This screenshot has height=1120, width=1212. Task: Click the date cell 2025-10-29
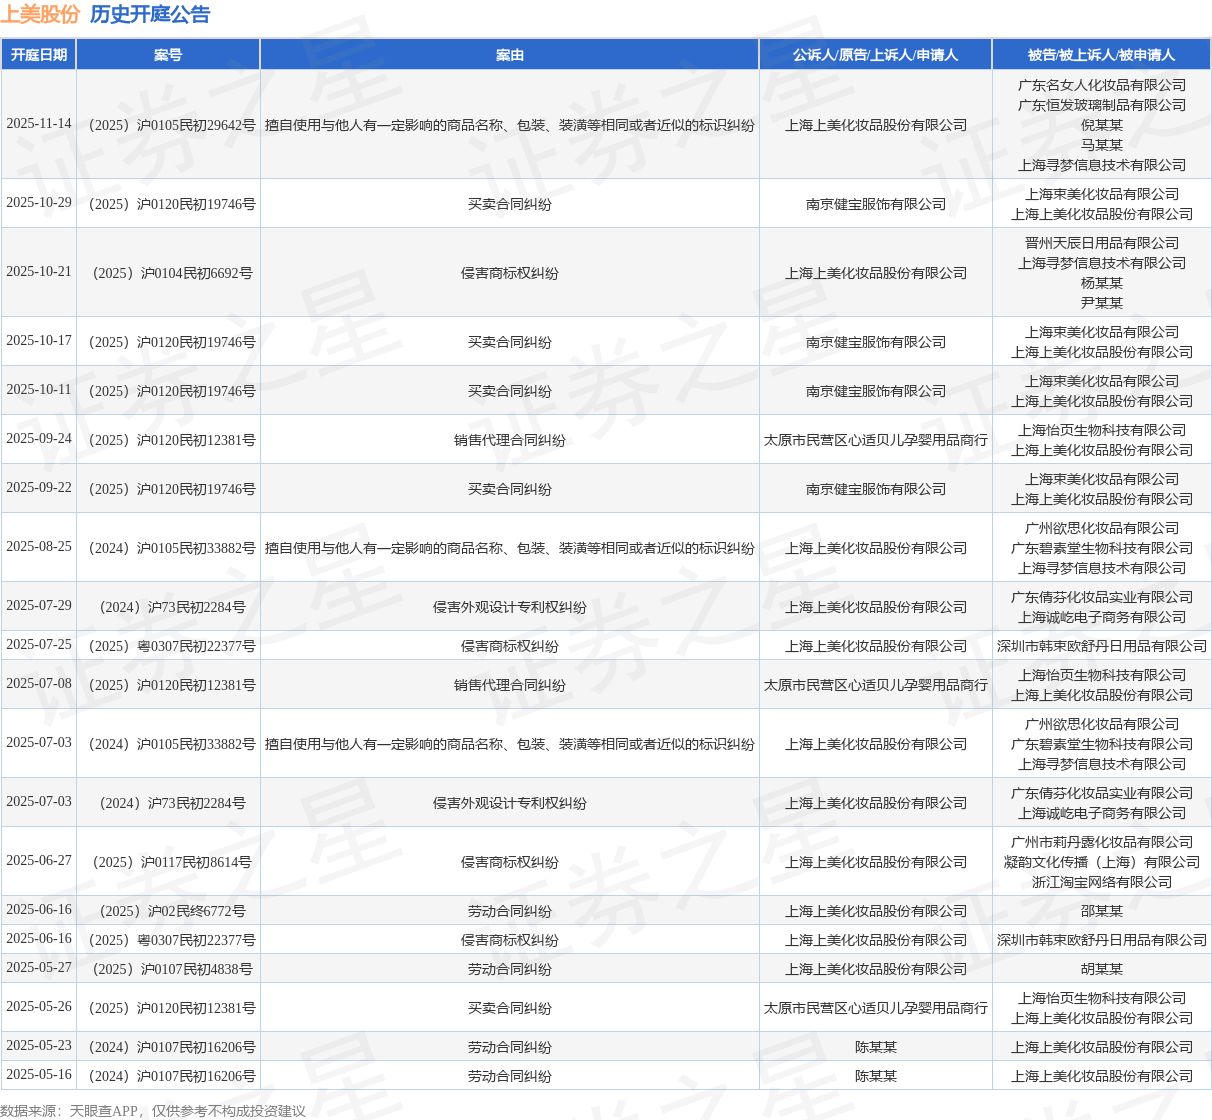point(39,203)
